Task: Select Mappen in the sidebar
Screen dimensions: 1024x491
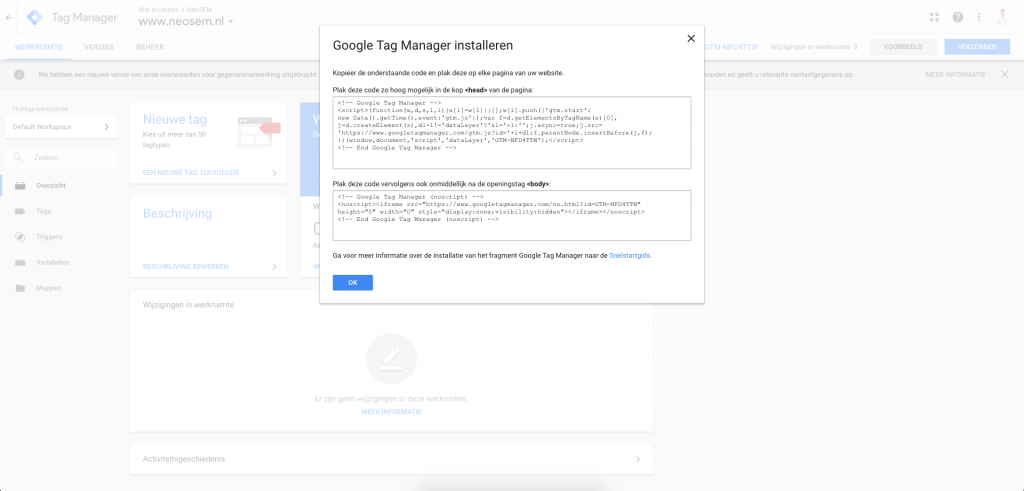Action: coord(49,288)
